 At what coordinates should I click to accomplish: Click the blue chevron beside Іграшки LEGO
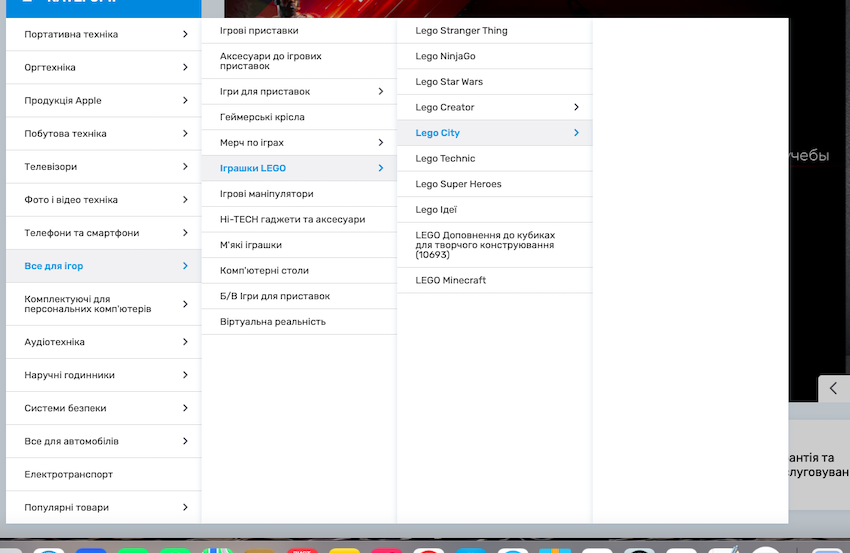381,168
